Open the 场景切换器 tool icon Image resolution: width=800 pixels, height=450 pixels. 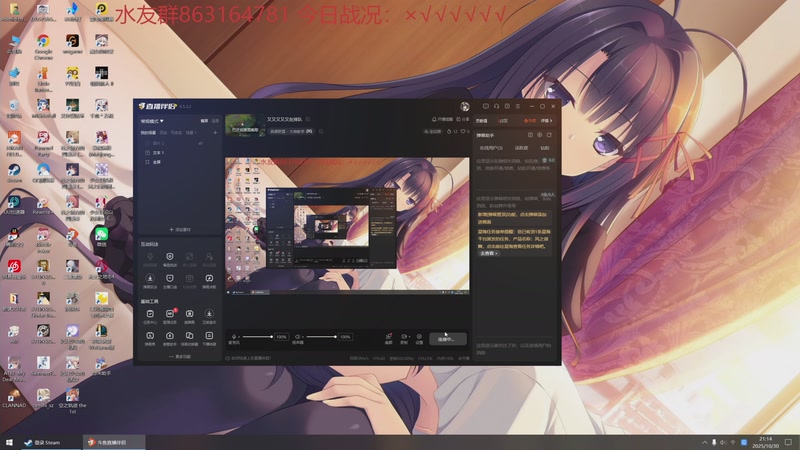click(189, 336)
